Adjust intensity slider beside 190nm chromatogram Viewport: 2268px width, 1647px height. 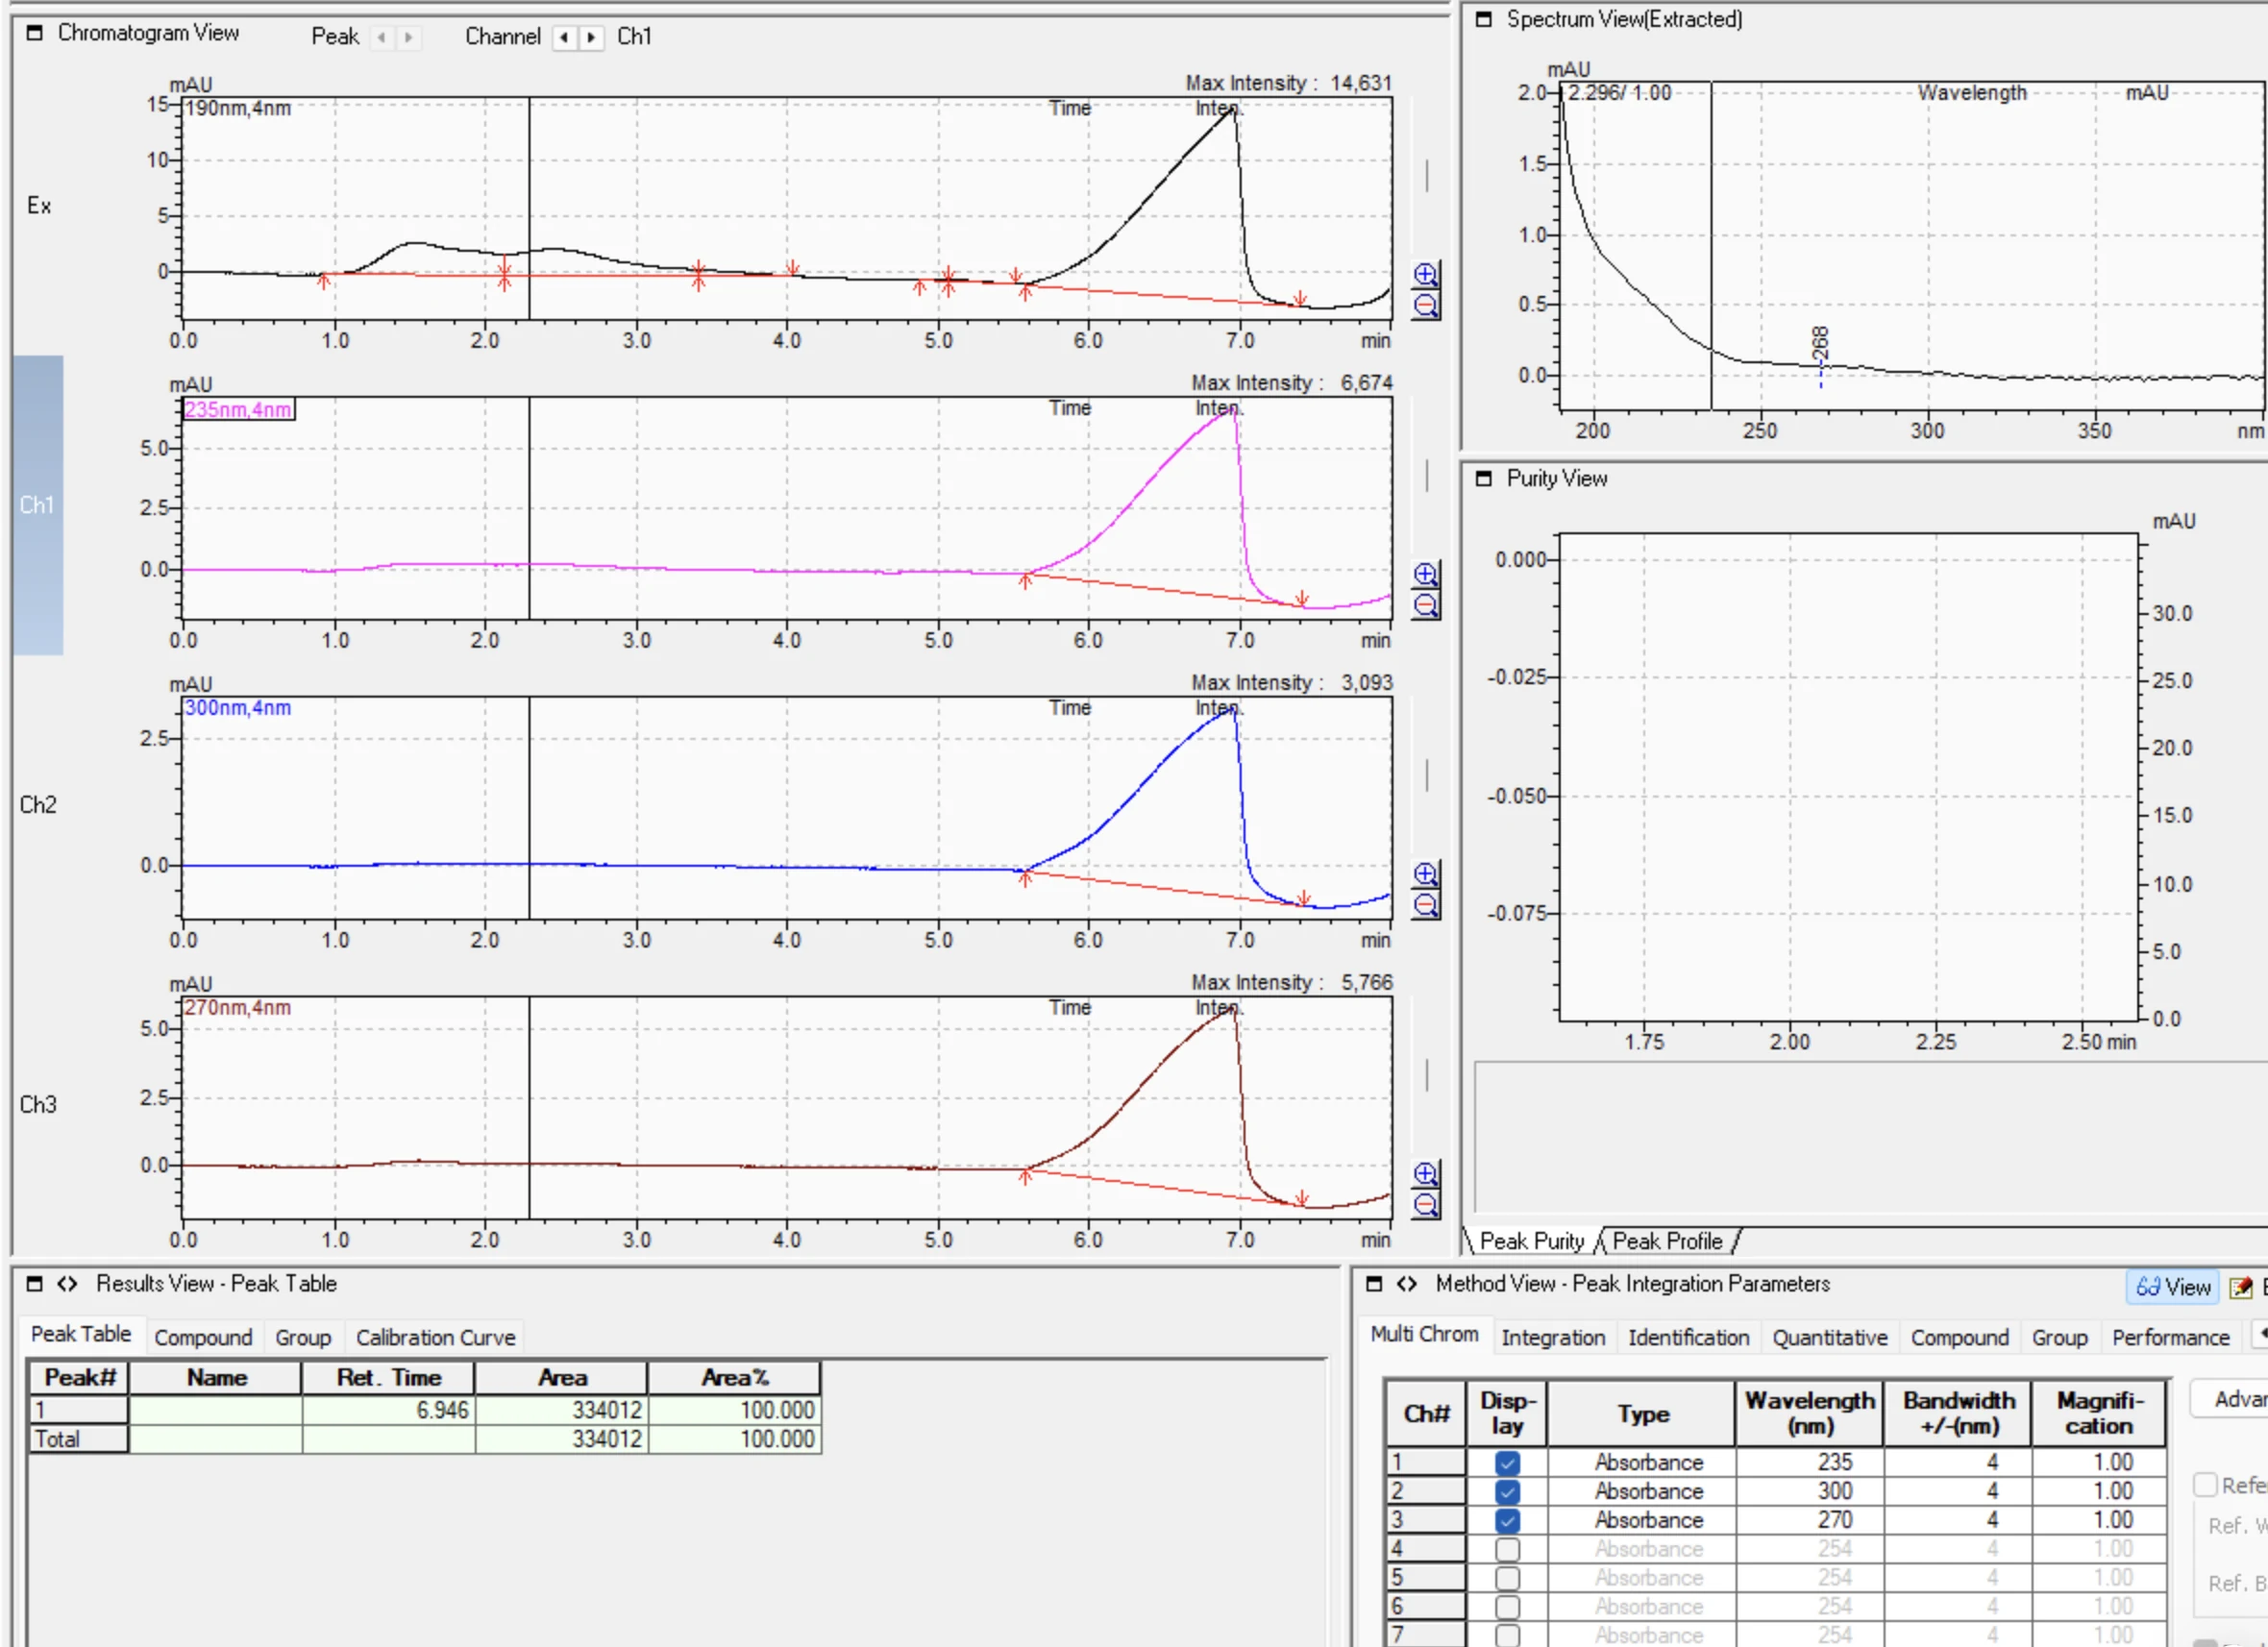(1427, 176)
